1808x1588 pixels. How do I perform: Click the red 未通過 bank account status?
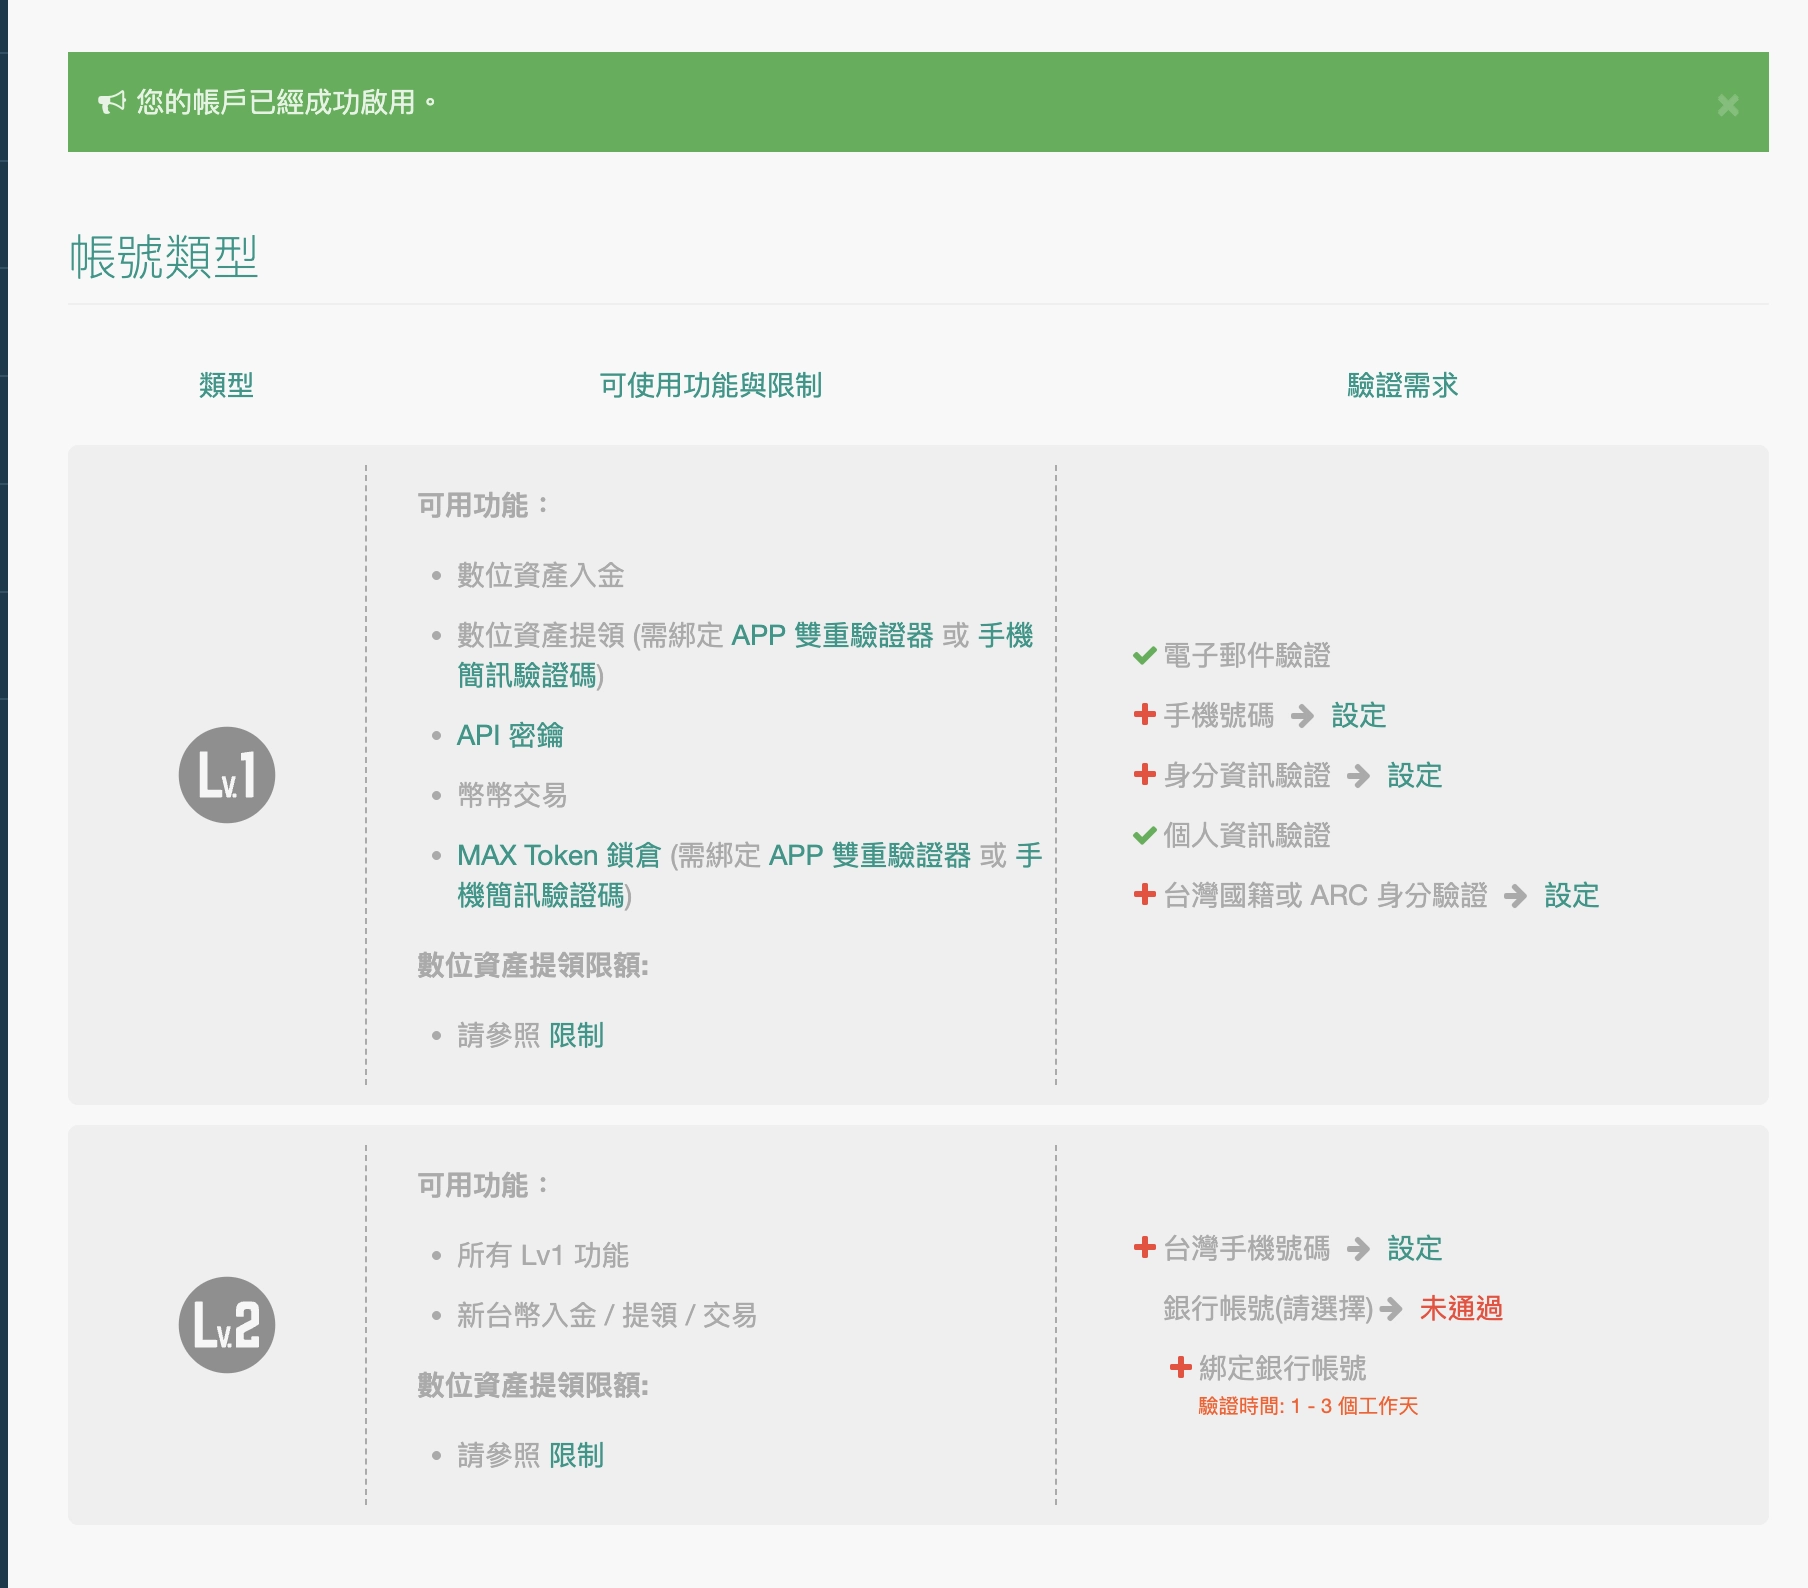1461,1309
